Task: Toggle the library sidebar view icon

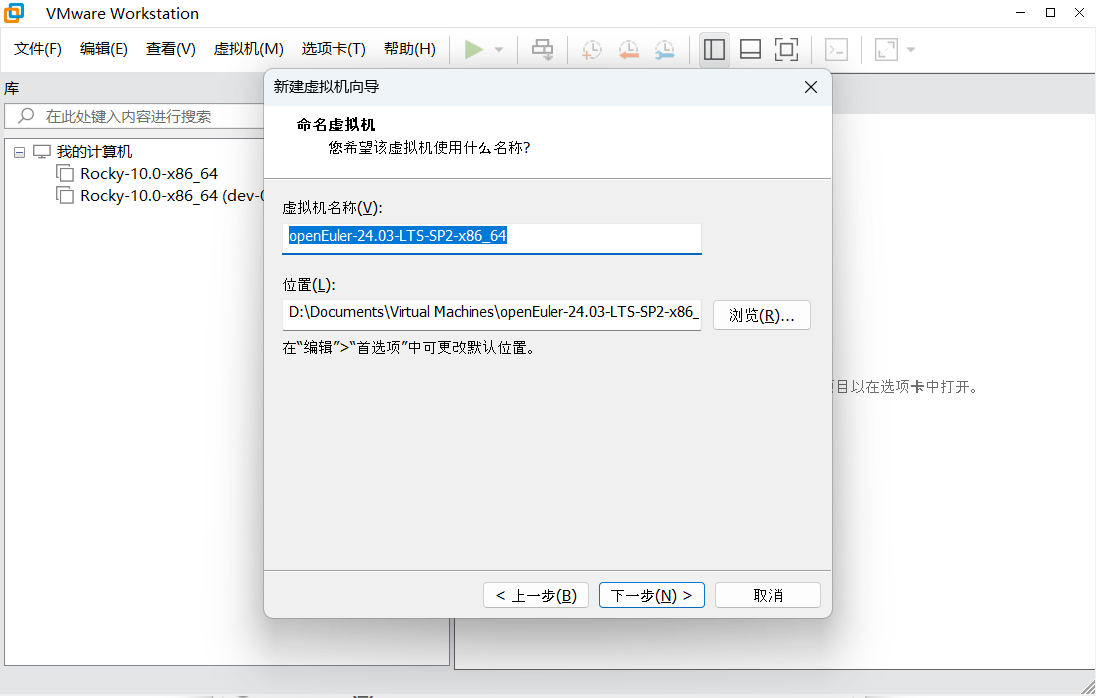Action: point(714,50)
